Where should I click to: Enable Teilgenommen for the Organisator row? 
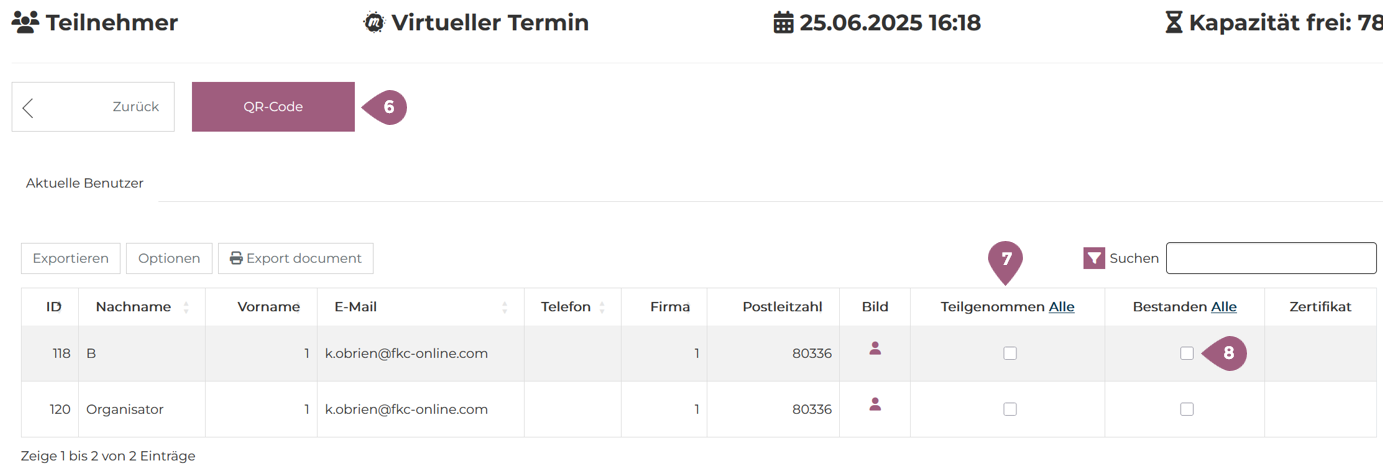click(x=1010, y=409)
